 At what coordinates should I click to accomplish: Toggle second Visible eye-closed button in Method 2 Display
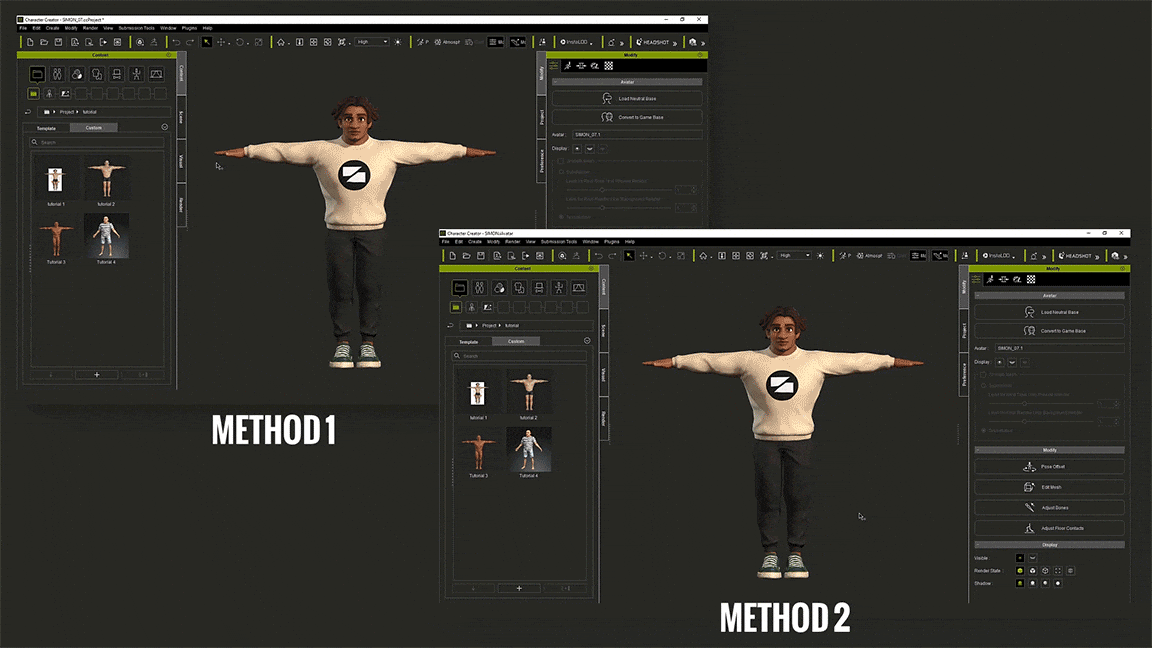[1032, 558]
